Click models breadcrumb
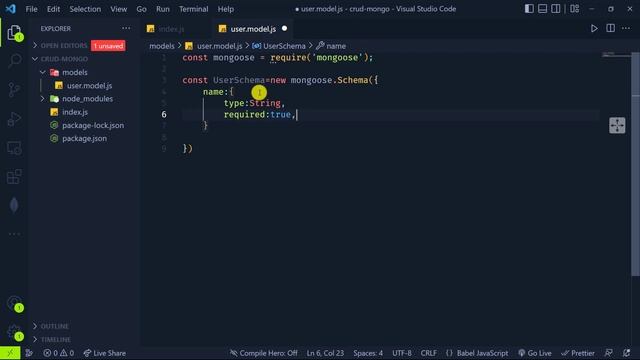The image size is (640, 360). [x=162, y=46]
